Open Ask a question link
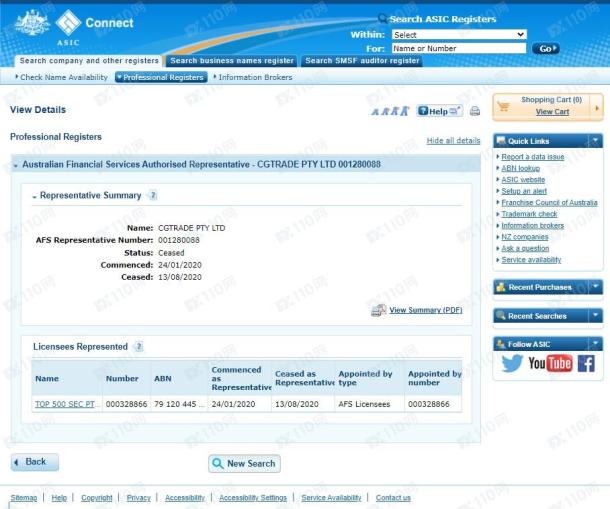Image resolution: width=610 pixels, height=509 pixels. coord(525,248)
